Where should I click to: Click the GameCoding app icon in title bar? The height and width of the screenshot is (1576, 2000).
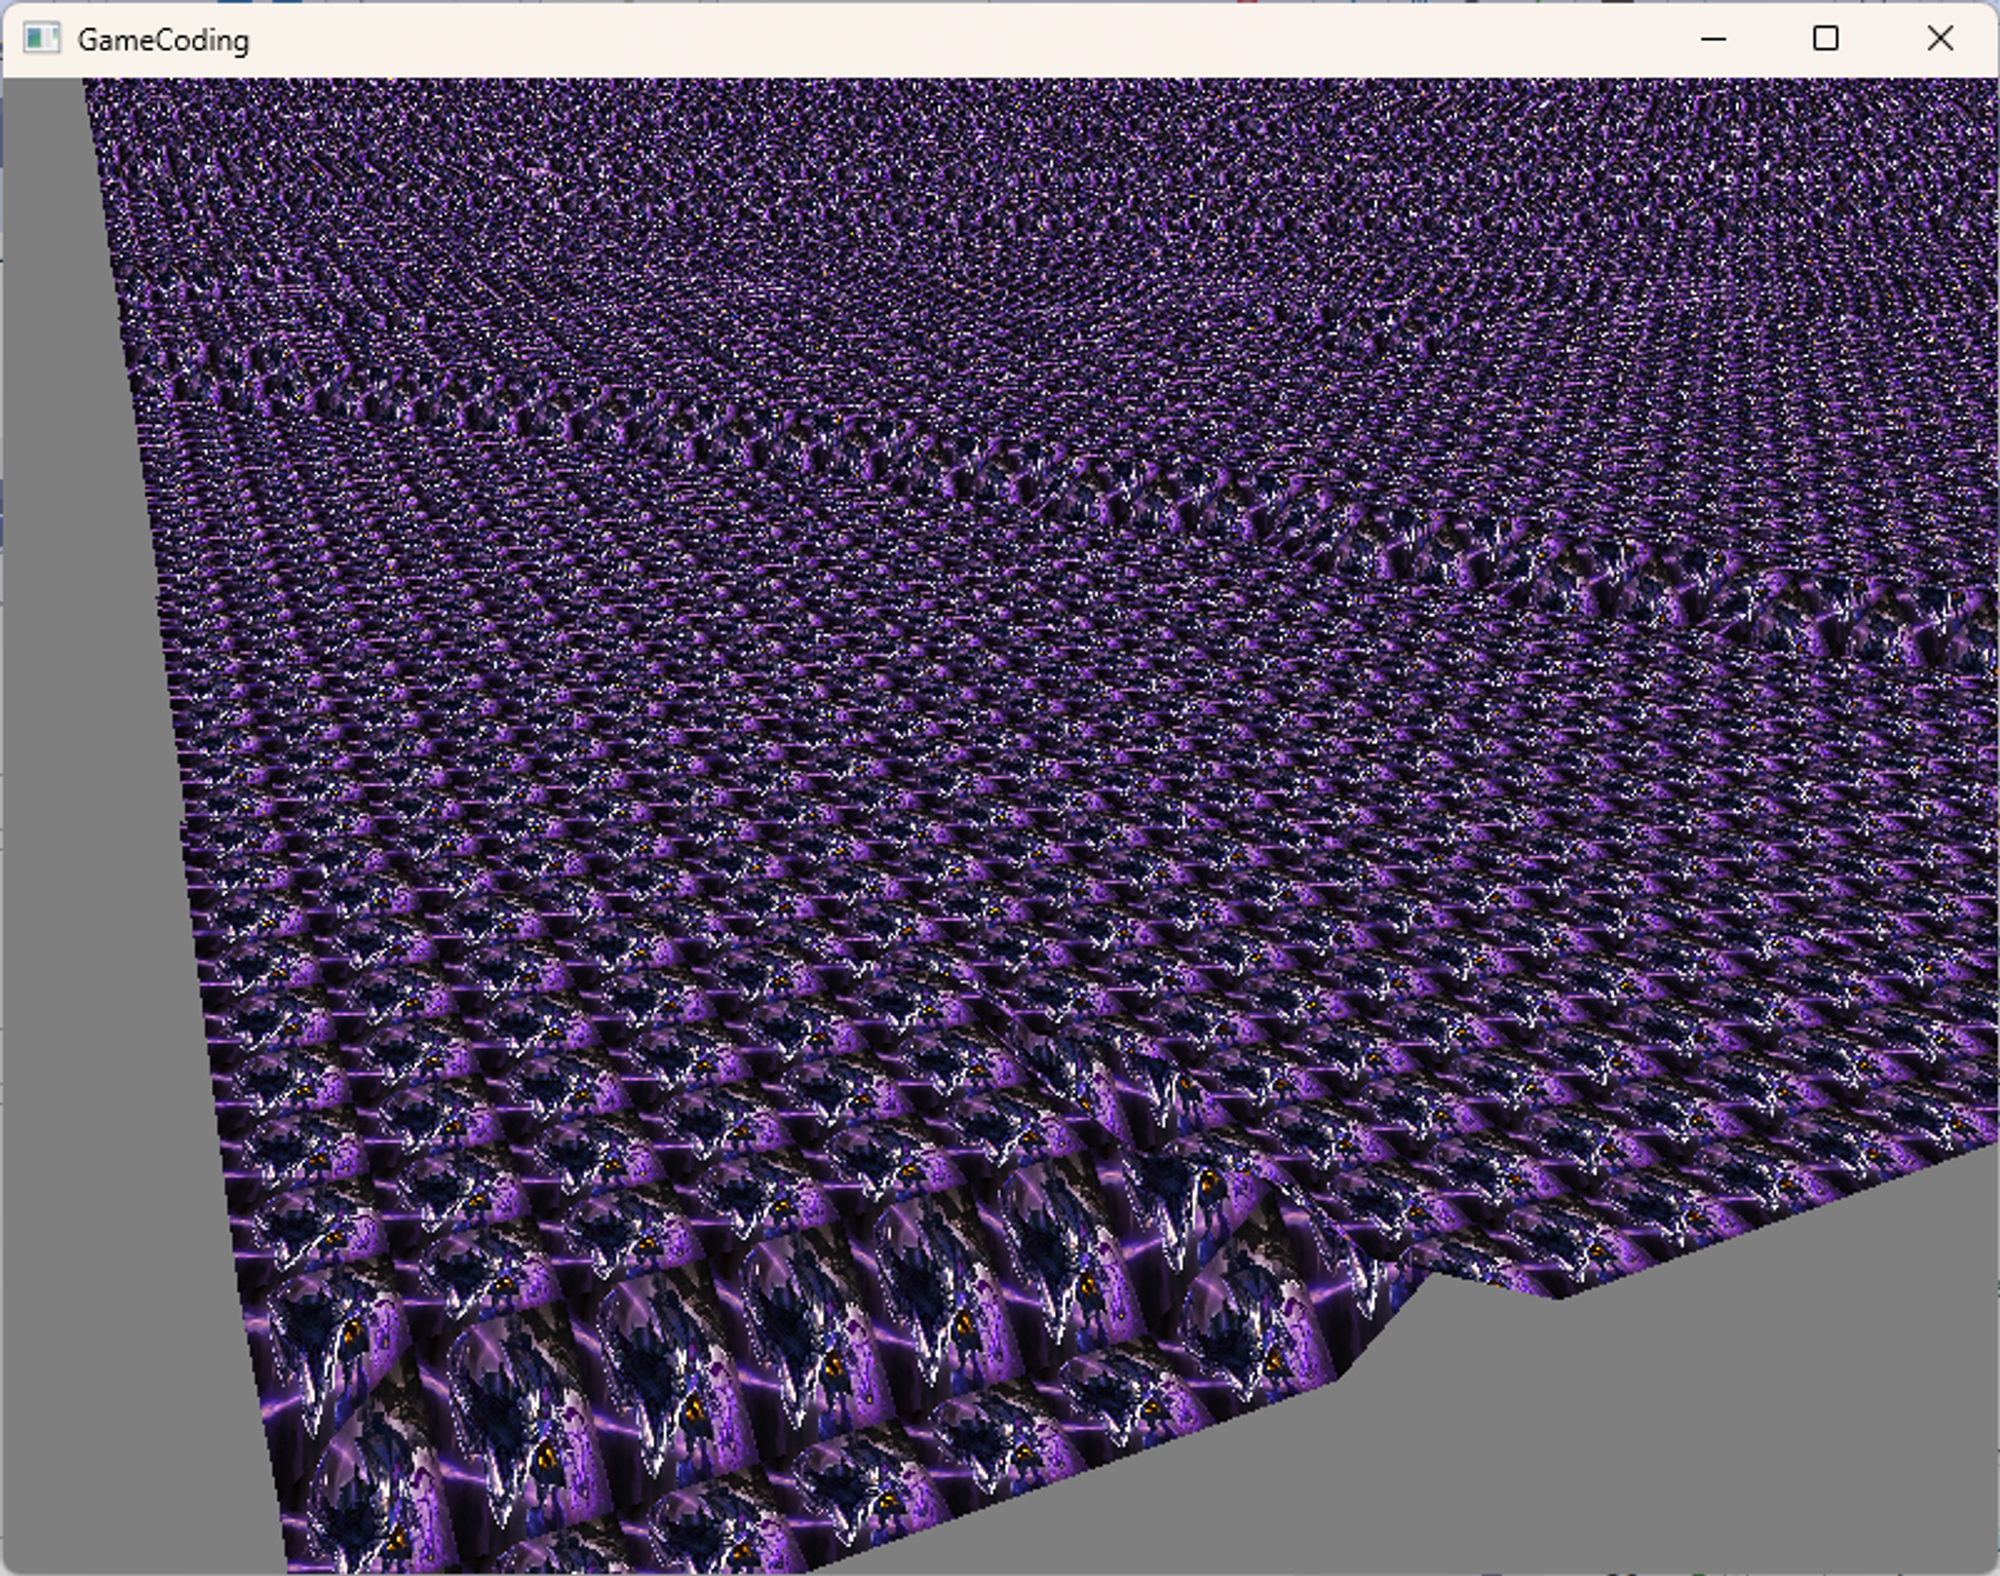(x=41, y=39)
